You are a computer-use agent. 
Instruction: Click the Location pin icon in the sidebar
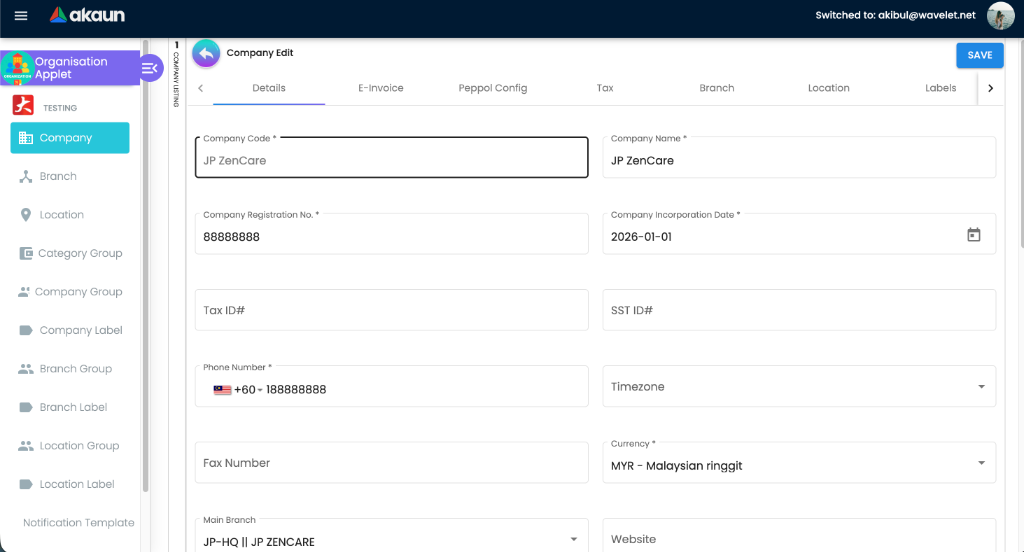[x=25, y=215]
